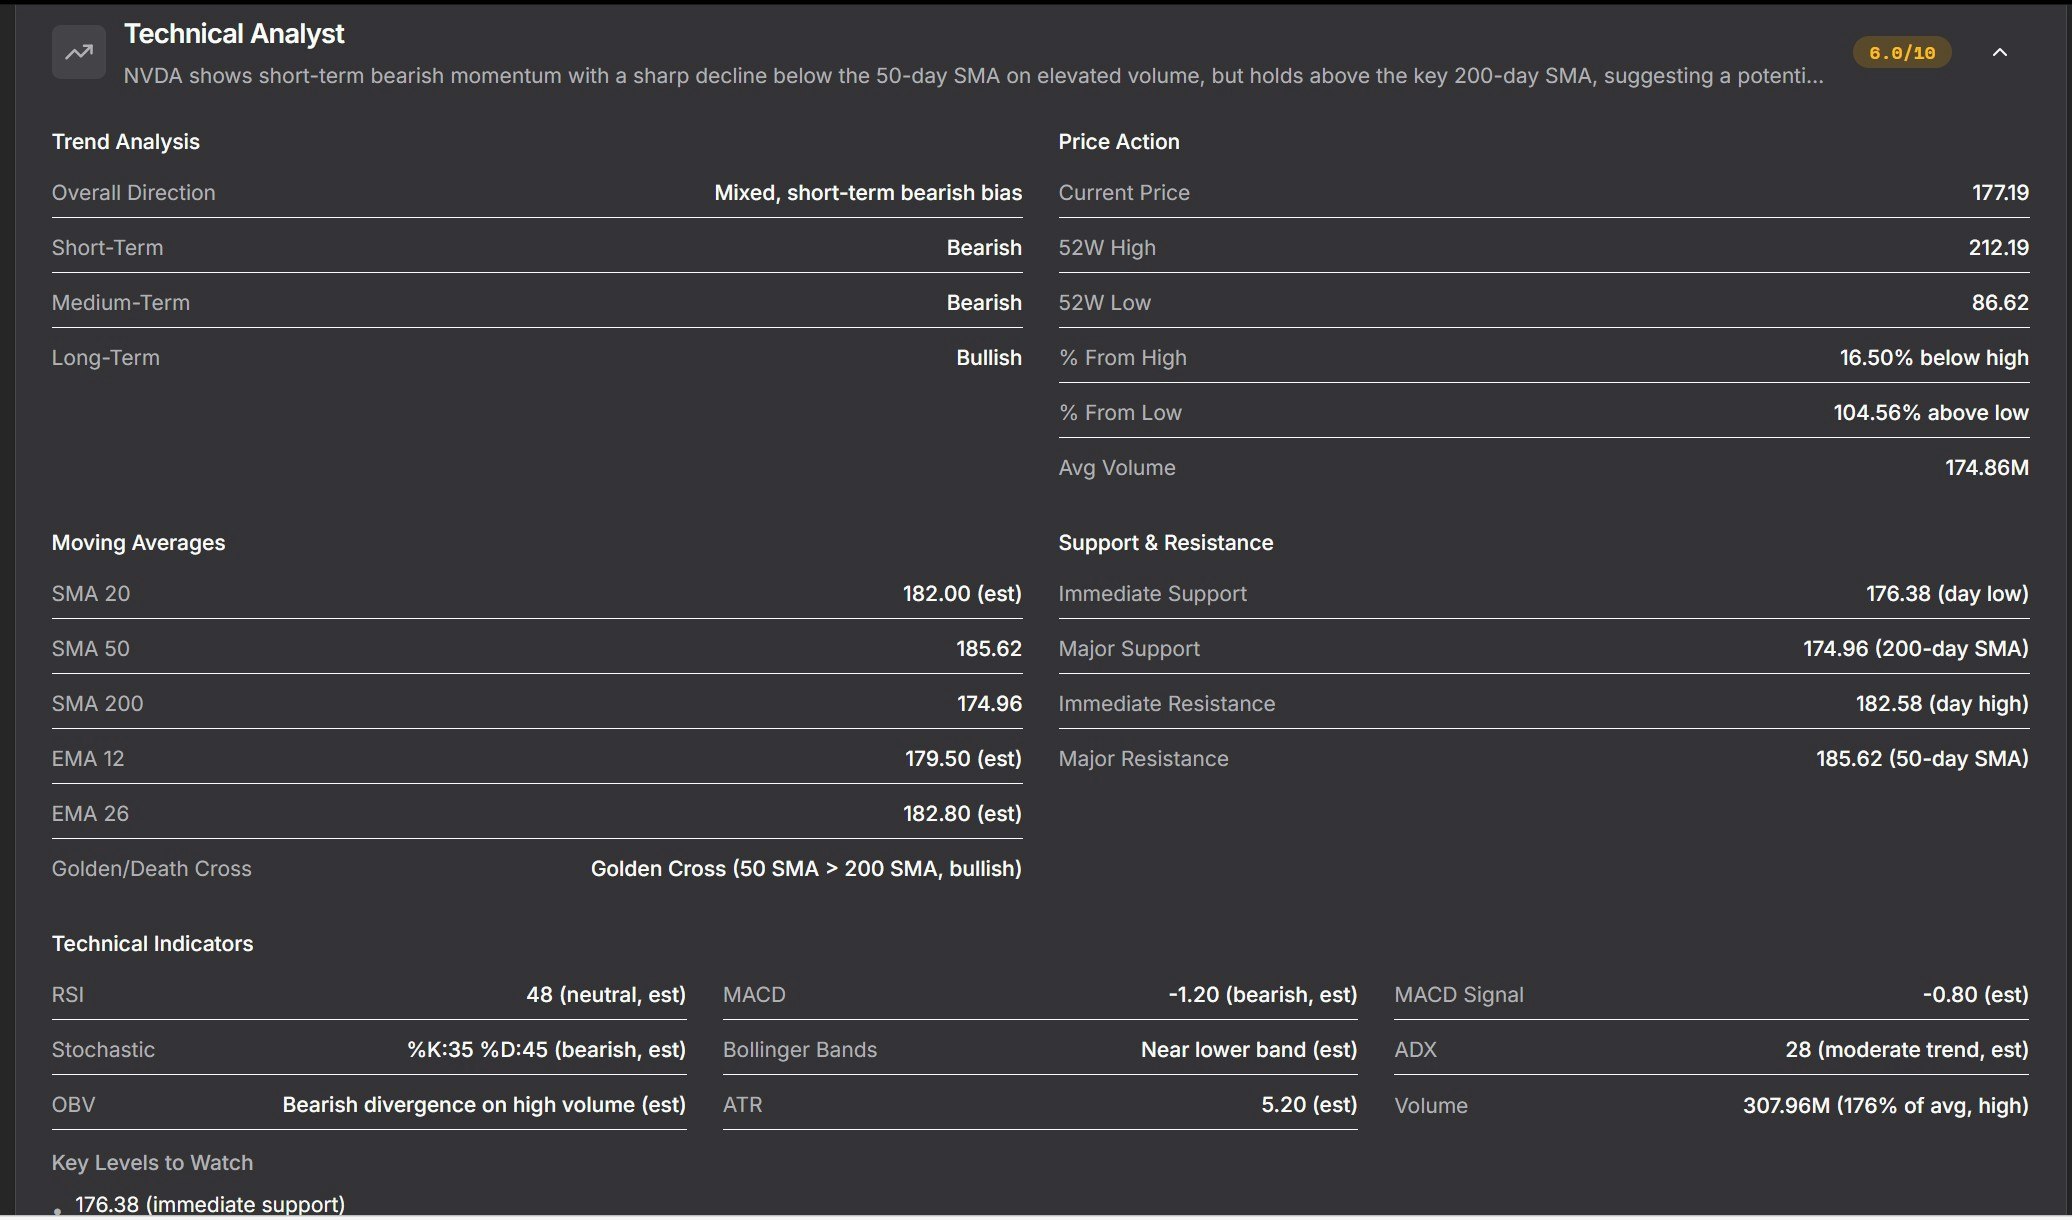Click the MACD bearish value
The height and width of the screenshot is (1220, 2072).
tap(1262, 994)
